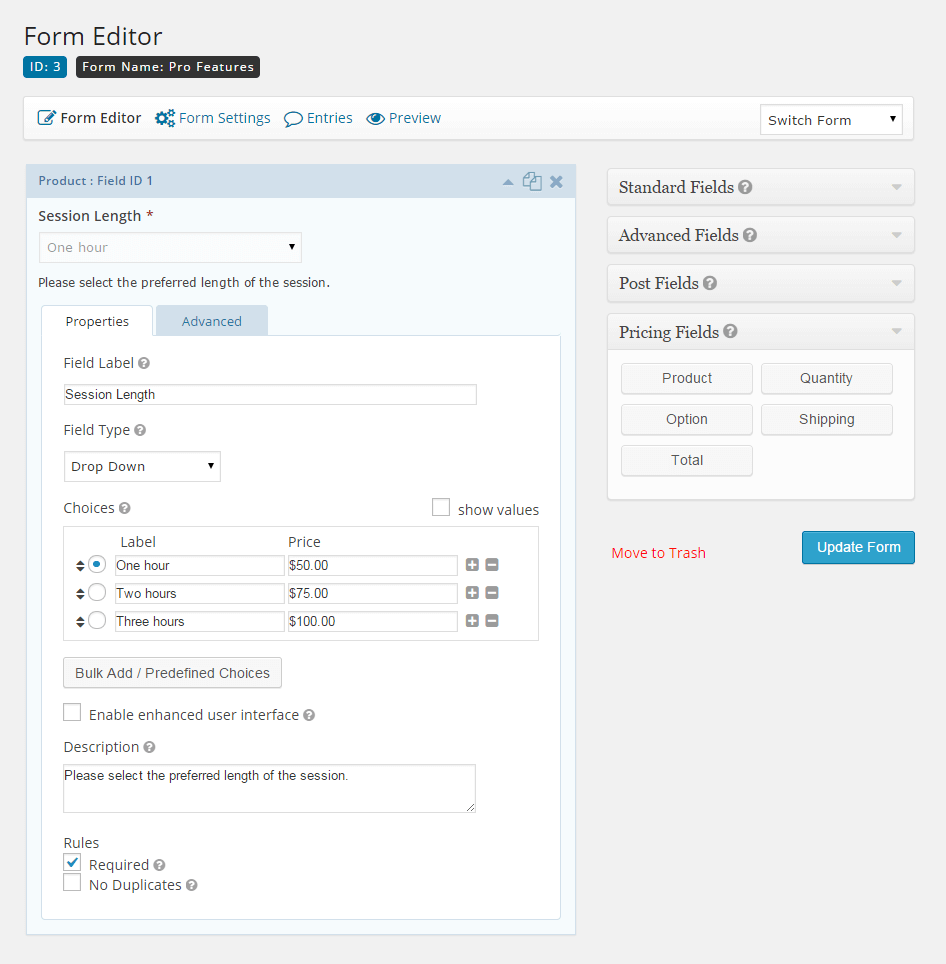Click the drag handle for Three hours
Image resolution: width=946 pixels, height=964 pixels.
point(80,622)
